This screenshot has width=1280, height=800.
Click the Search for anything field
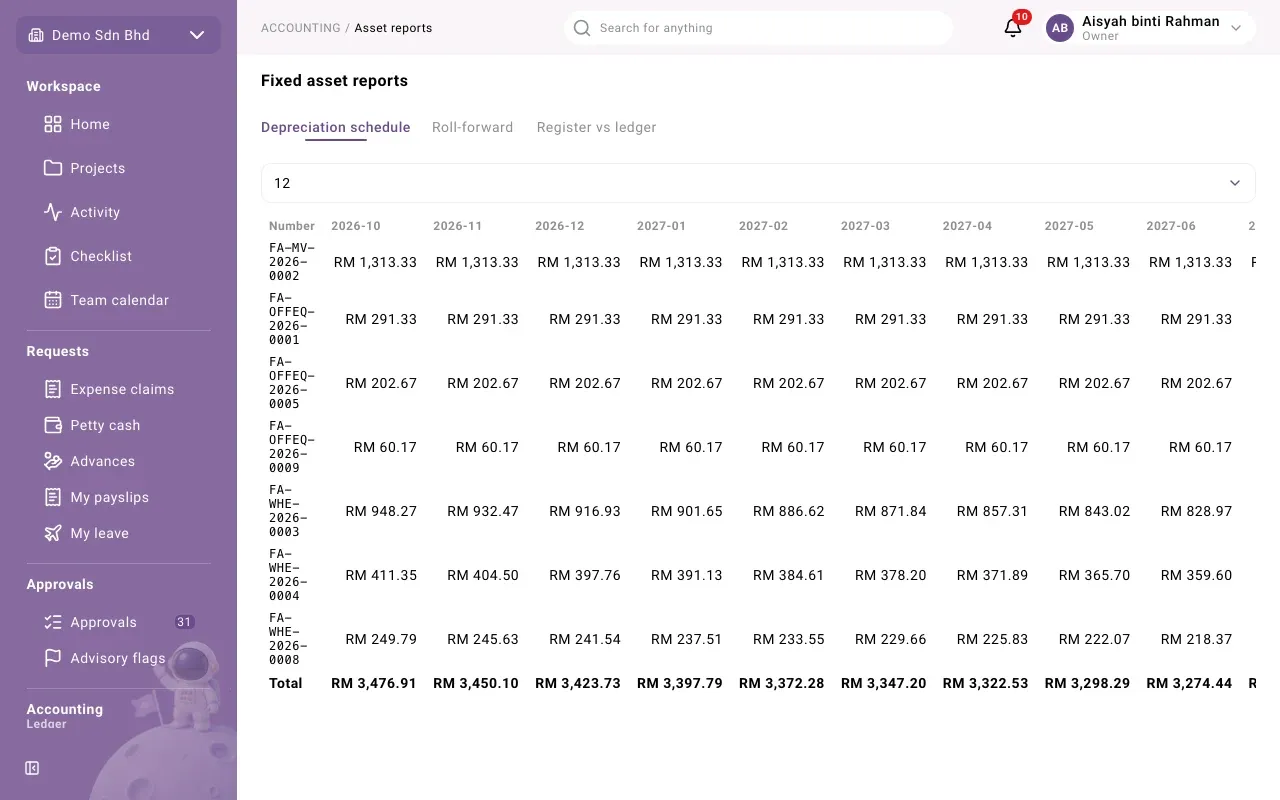pyautogui.click(x=758, y=28)
